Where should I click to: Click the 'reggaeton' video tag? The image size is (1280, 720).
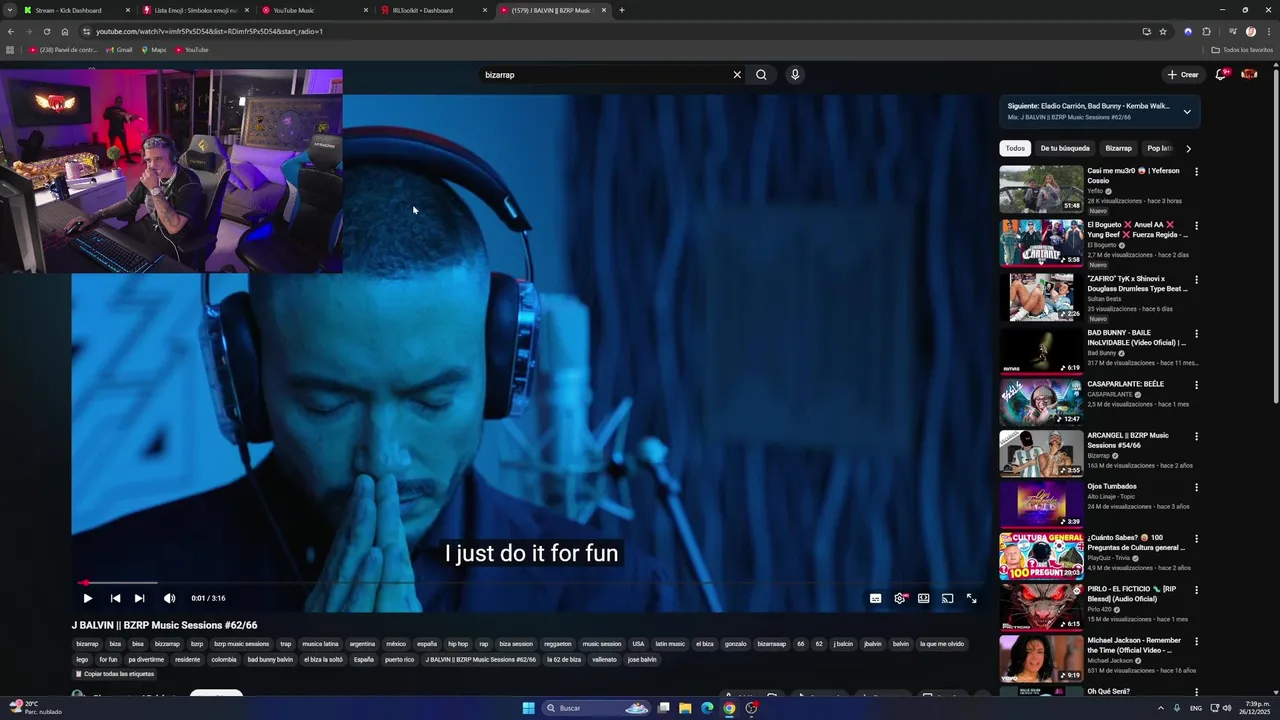558,644
